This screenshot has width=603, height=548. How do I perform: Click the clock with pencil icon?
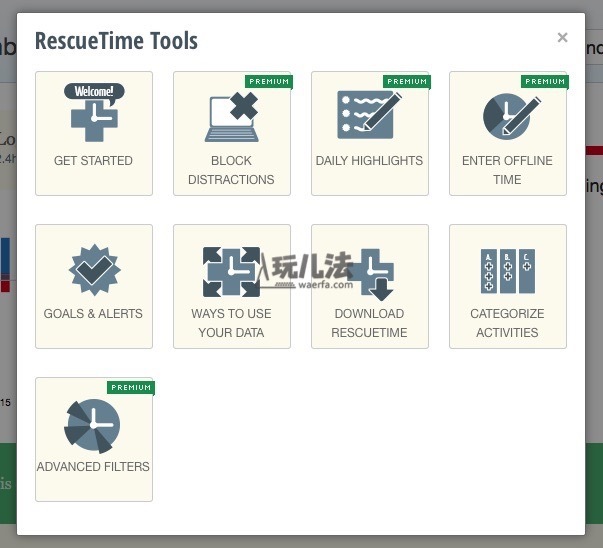507,115
